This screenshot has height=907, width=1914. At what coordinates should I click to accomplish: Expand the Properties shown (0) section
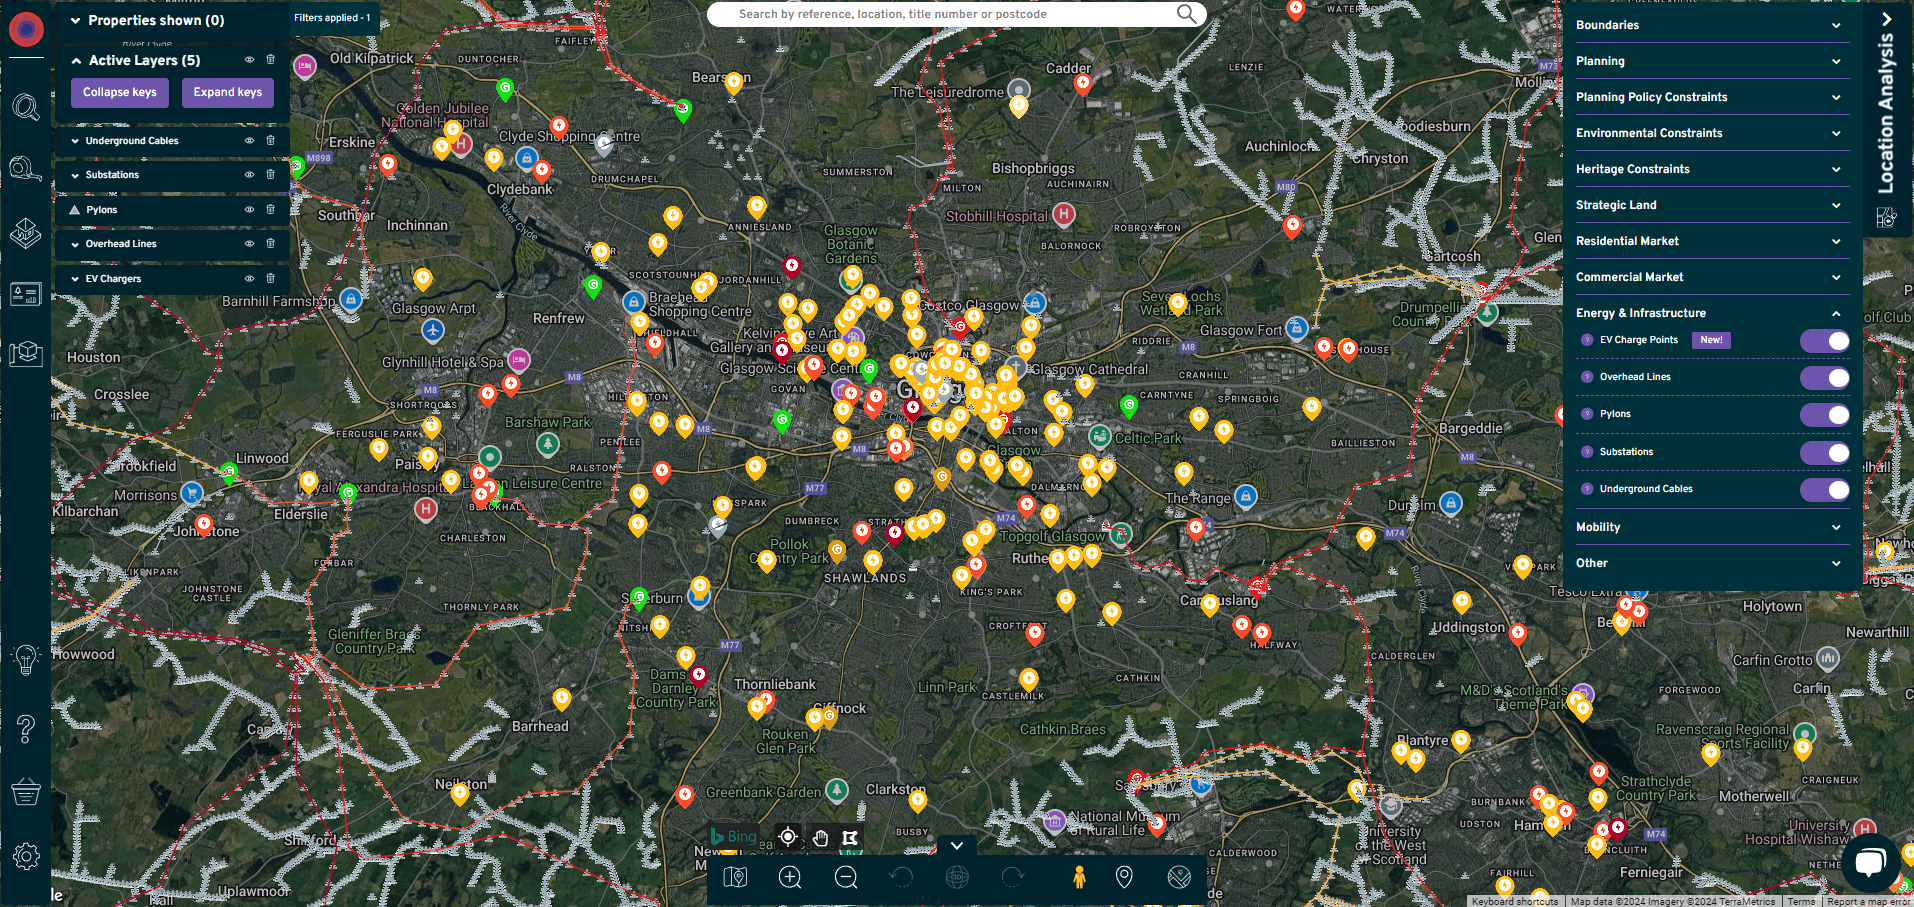pyautogui.click(x=75, y=20)
